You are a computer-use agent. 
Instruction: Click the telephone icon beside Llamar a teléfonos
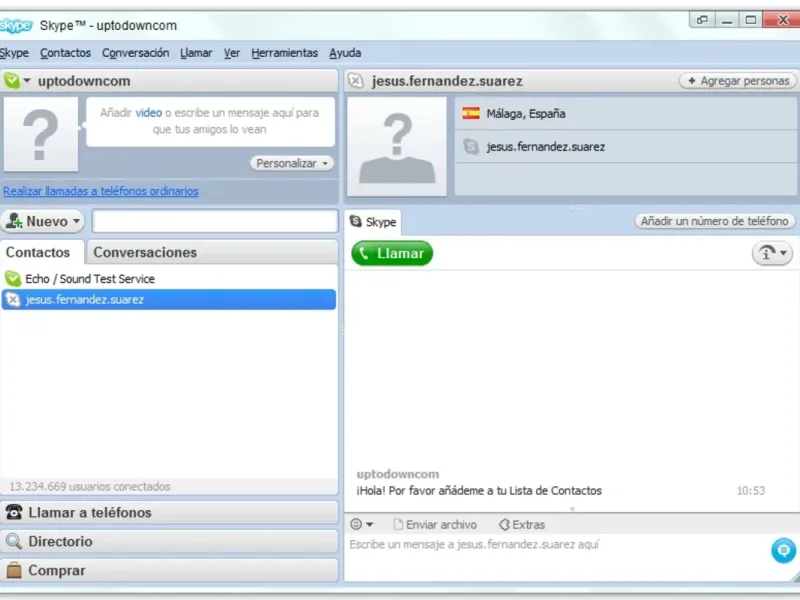[x=14, y=512]
